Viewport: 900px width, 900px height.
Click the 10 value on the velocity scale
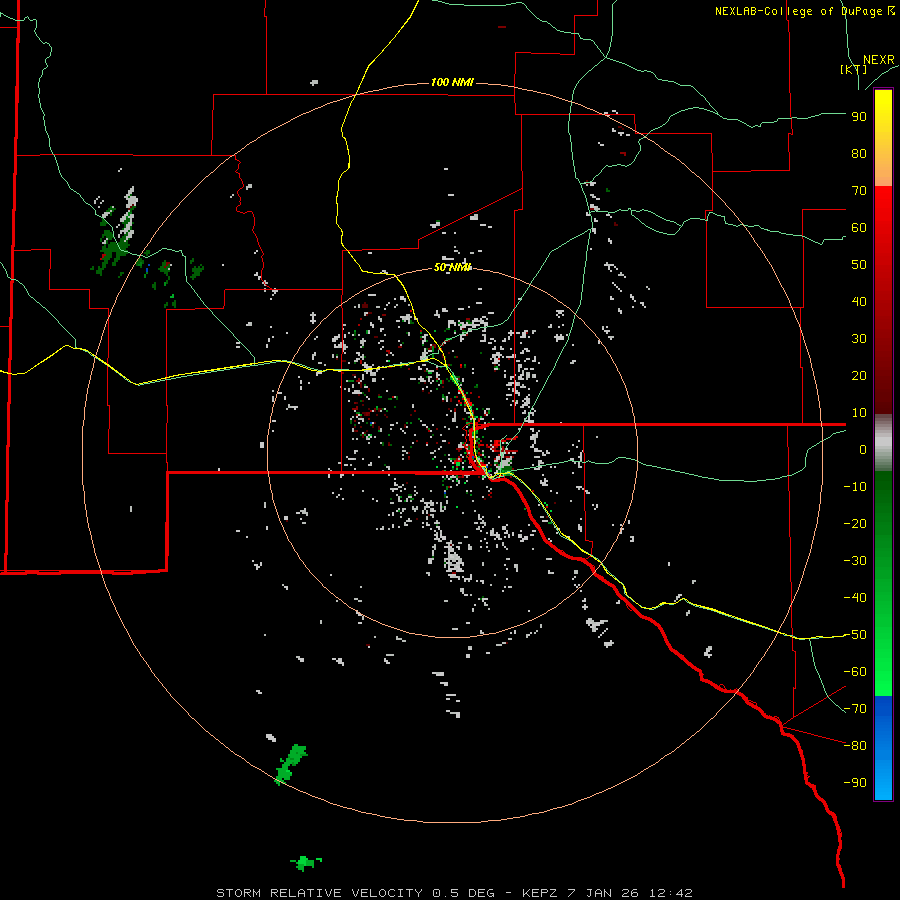pos(859,413)
